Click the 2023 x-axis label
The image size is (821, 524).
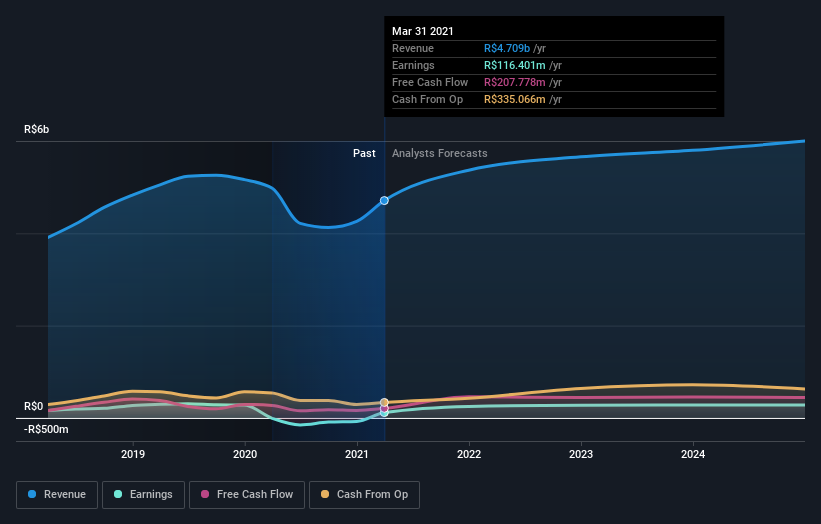click(581, 454)
